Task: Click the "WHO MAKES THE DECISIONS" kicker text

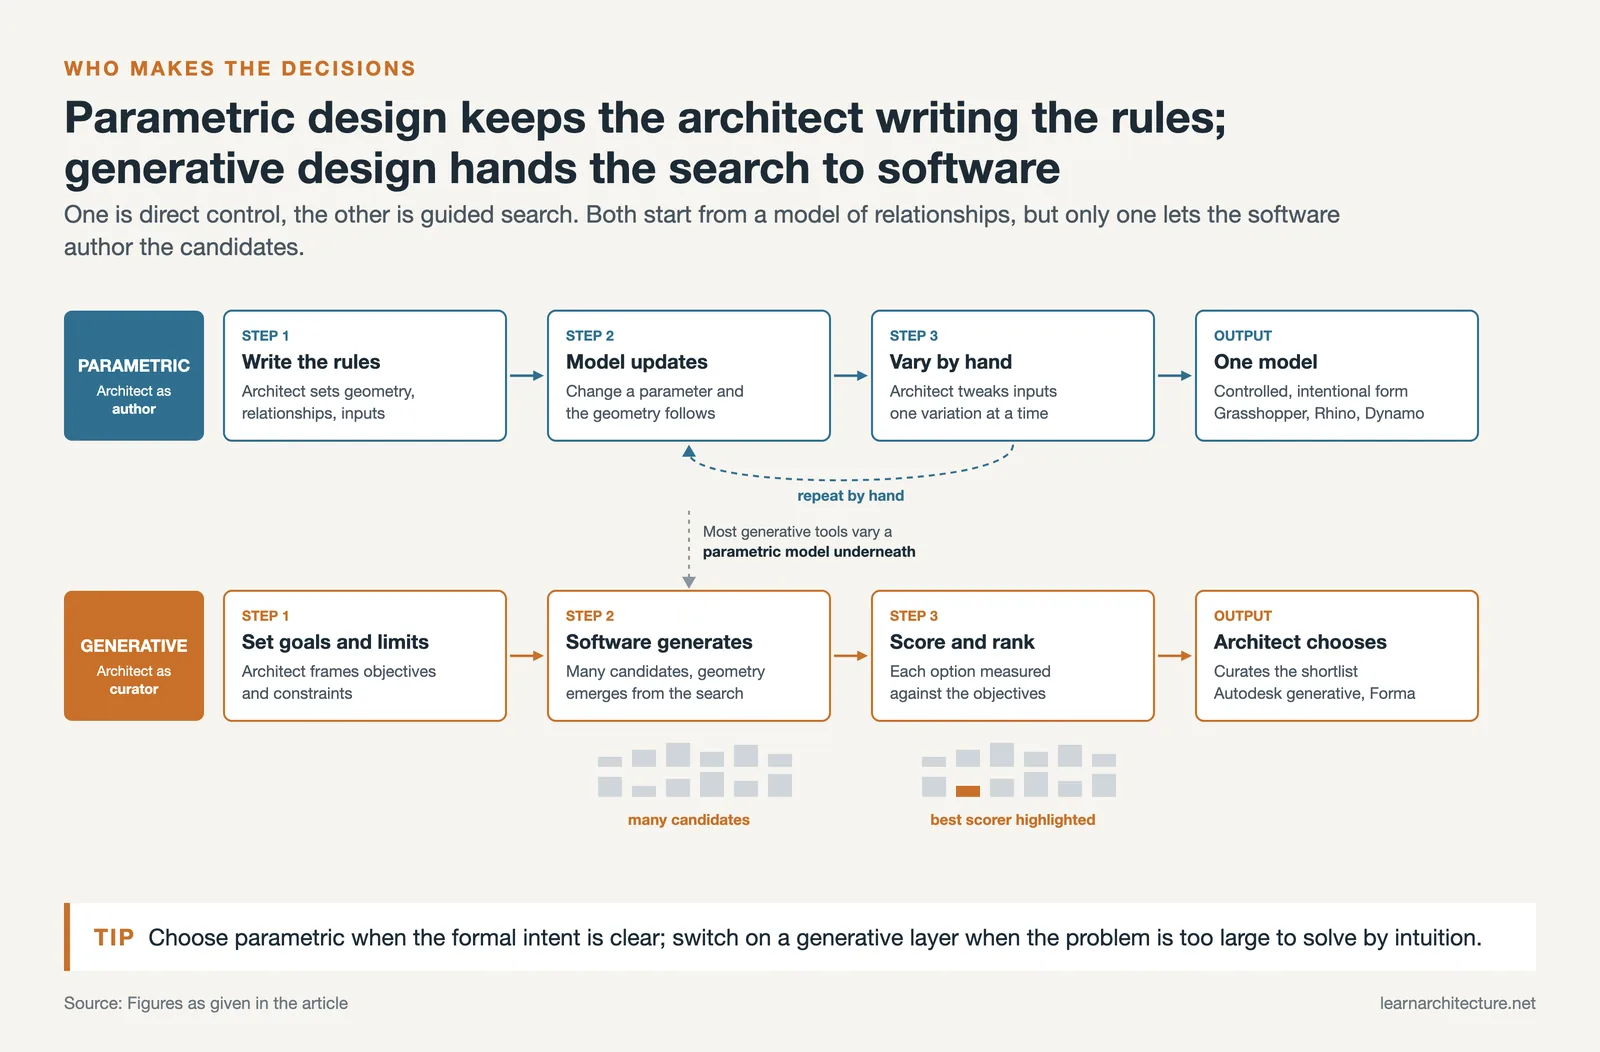Action: pos(240,69)
